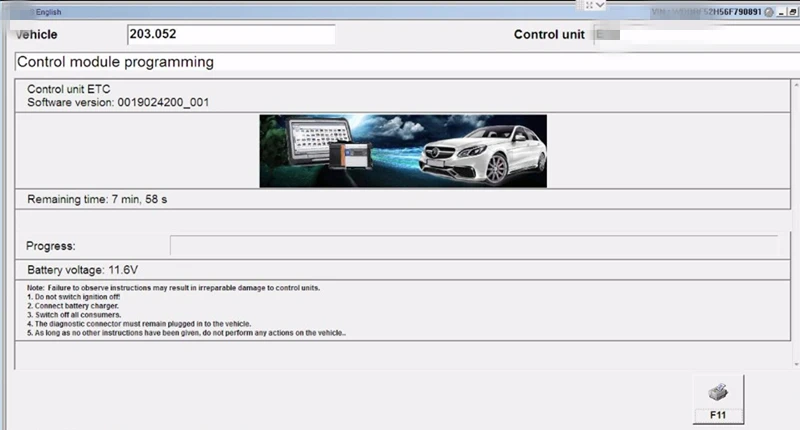Click the scrollbar down arrow
The width and height of the screenshot is (800, 430).
tap(796, 364)
